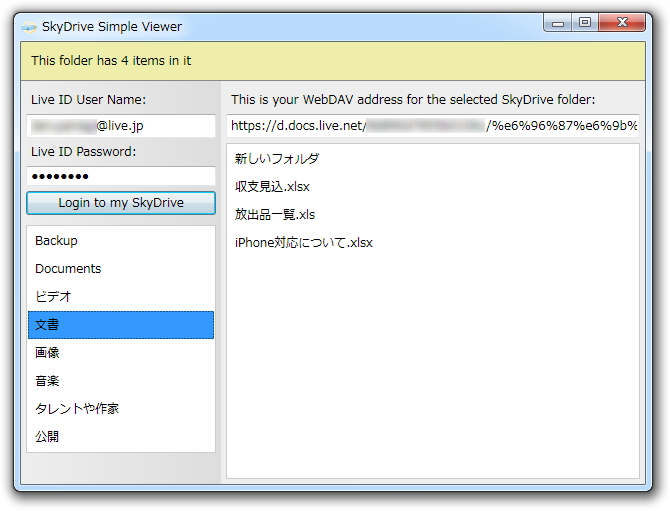Focus the Live ID Password field
Image resolution: width=670 pixels, height=511 pixels.
pyautogui.click(x=121, y=176)
